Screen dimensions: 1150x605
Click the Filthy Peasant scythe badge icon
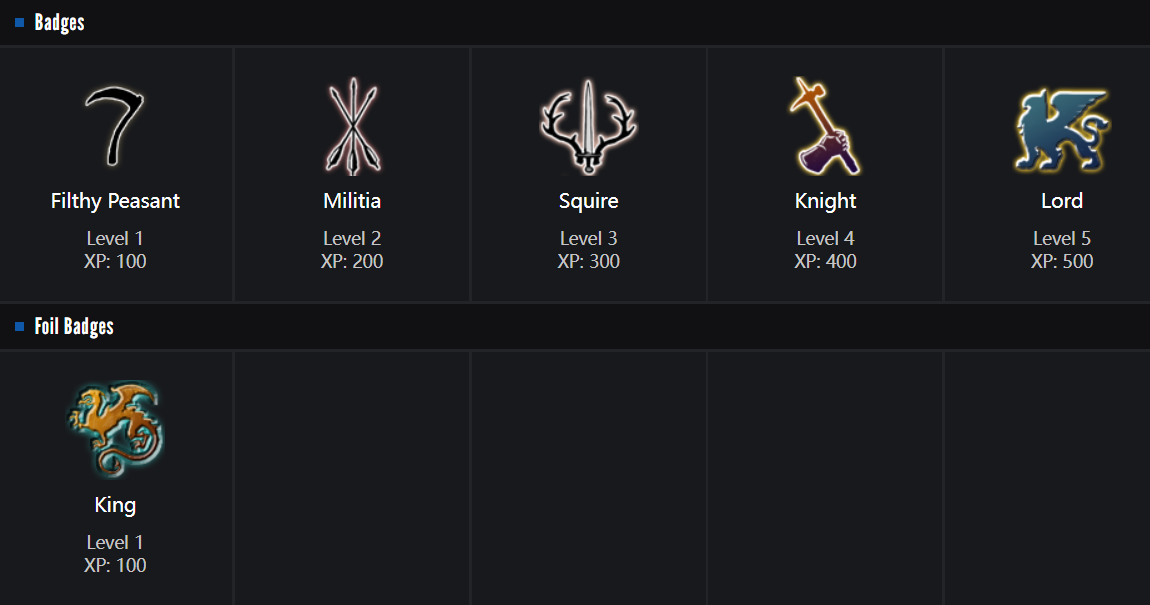[x=115, y=127]
